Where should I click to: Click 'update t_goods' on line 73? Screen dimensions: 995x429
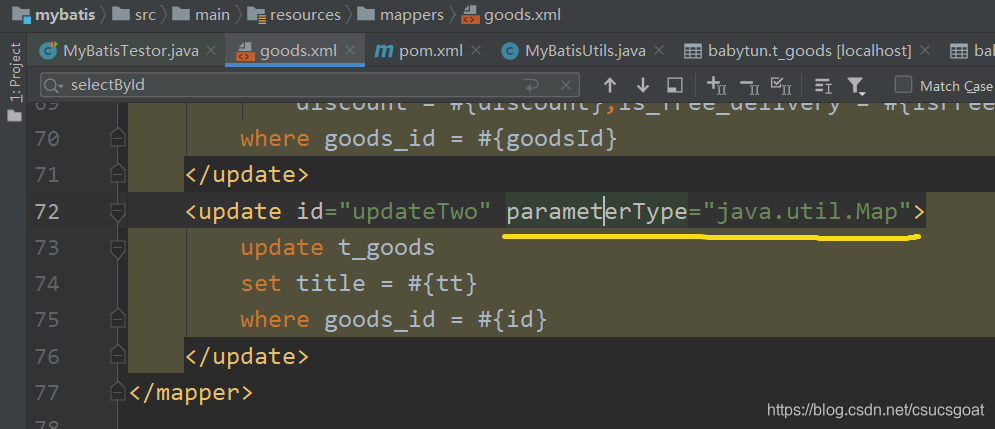point(338,248)
